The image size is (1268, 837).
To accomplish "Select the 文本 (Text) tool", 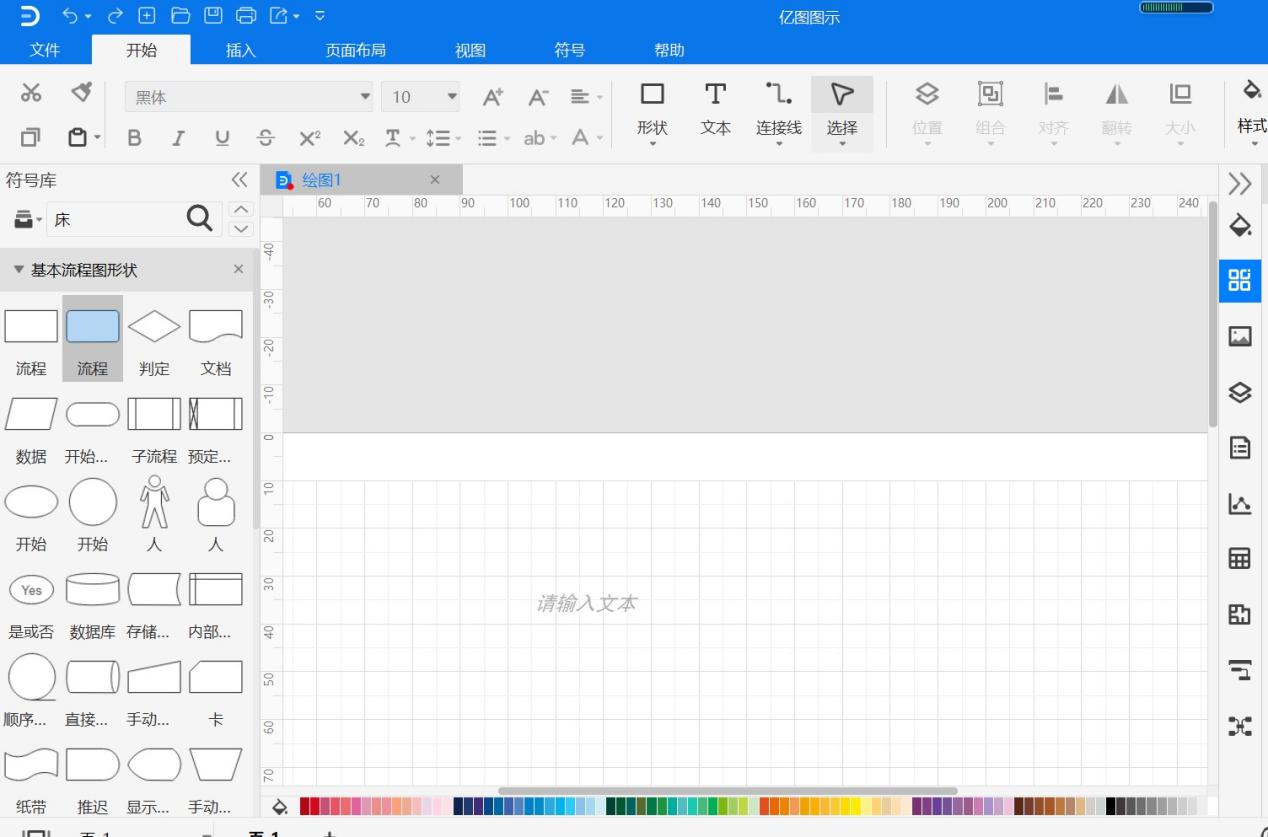I will pyautogui.click(x=715, y=109).
